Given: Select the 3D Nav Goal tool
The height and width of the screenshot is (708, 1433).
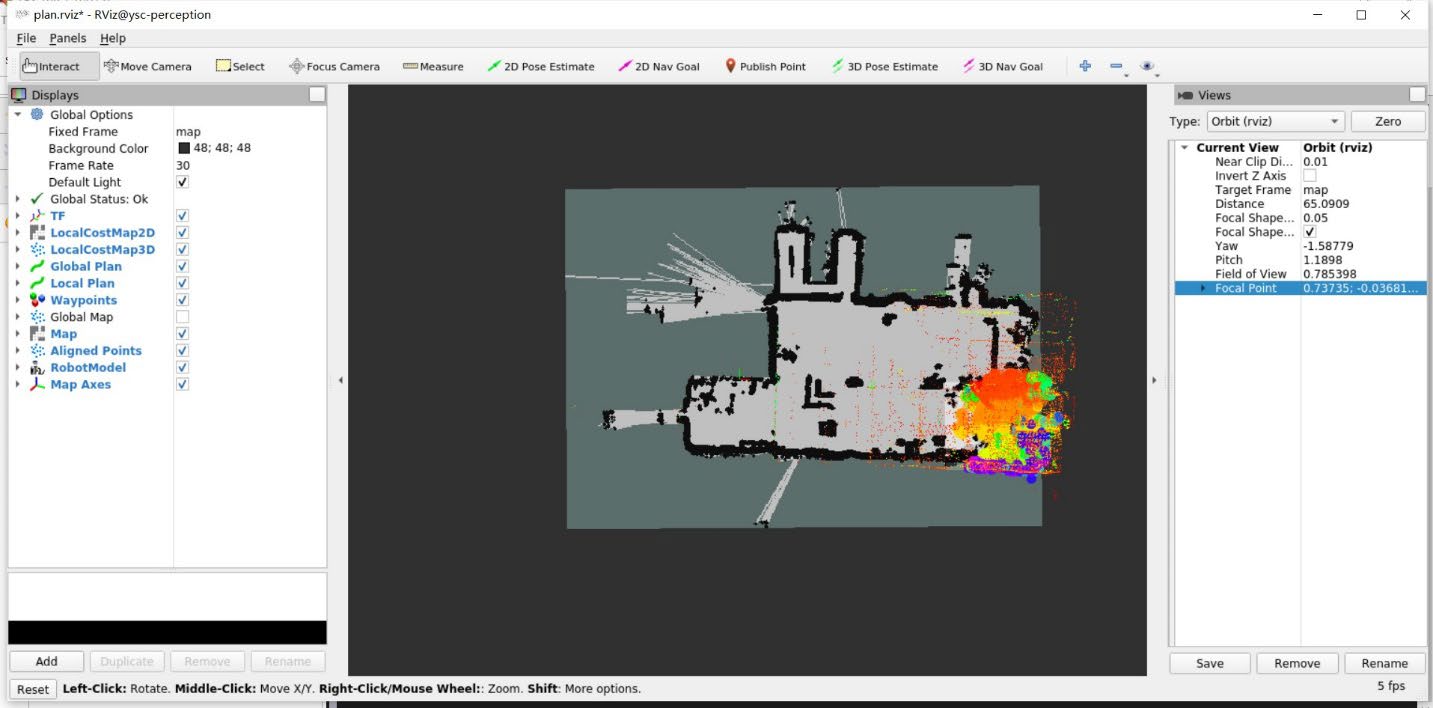Looking at the screenshot, I should coord(1002,66).
